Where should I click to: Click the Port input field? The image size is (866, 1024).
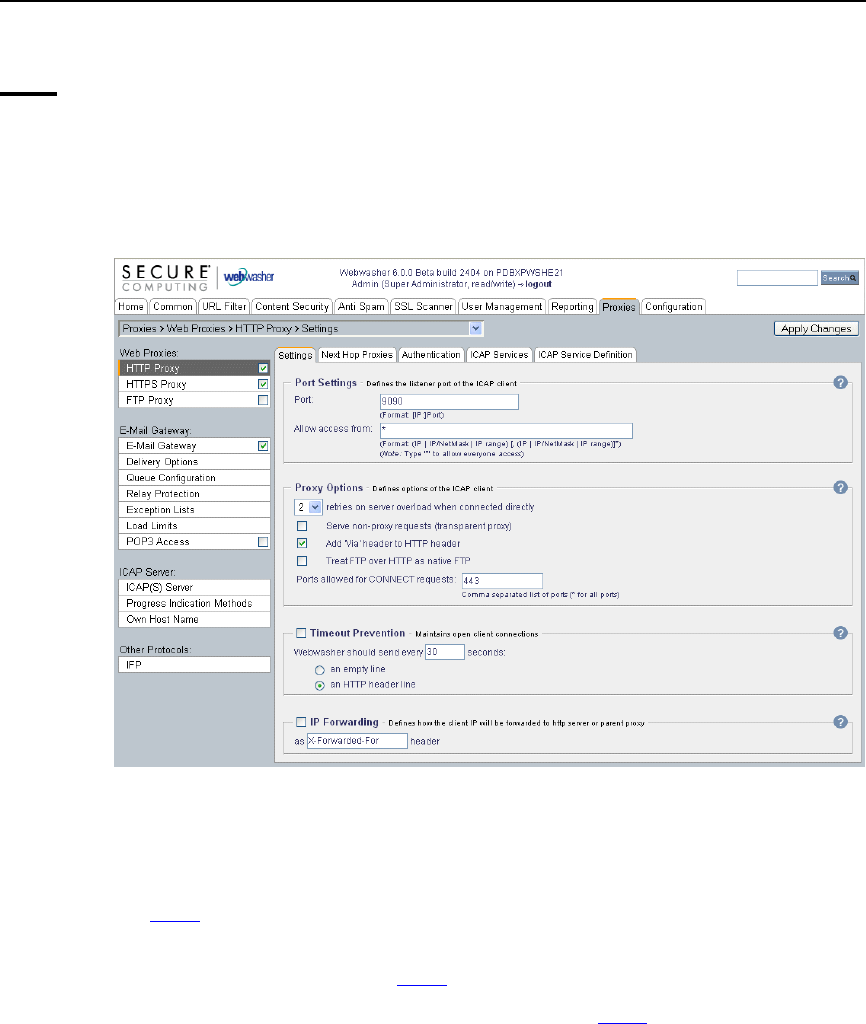tap(449, 402)
